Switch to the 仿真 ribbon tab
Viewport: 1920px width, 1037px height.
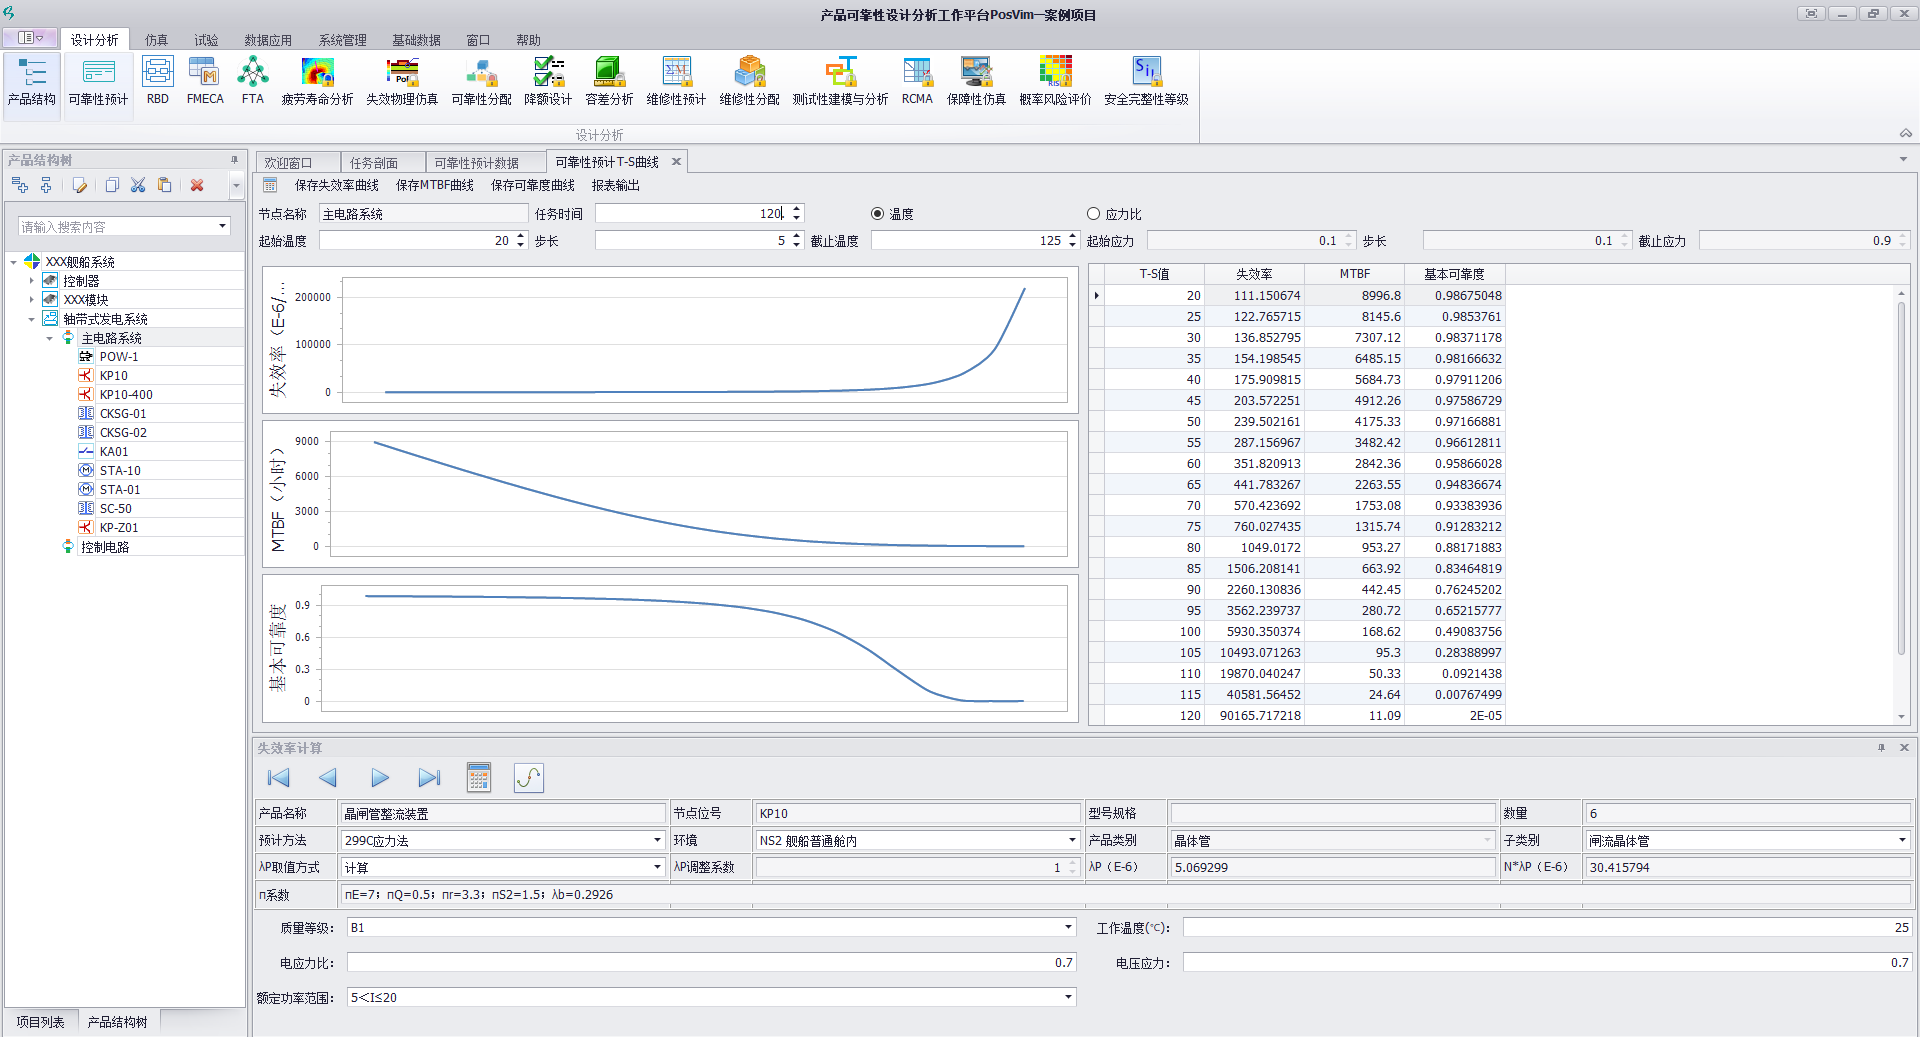point(156,40)
